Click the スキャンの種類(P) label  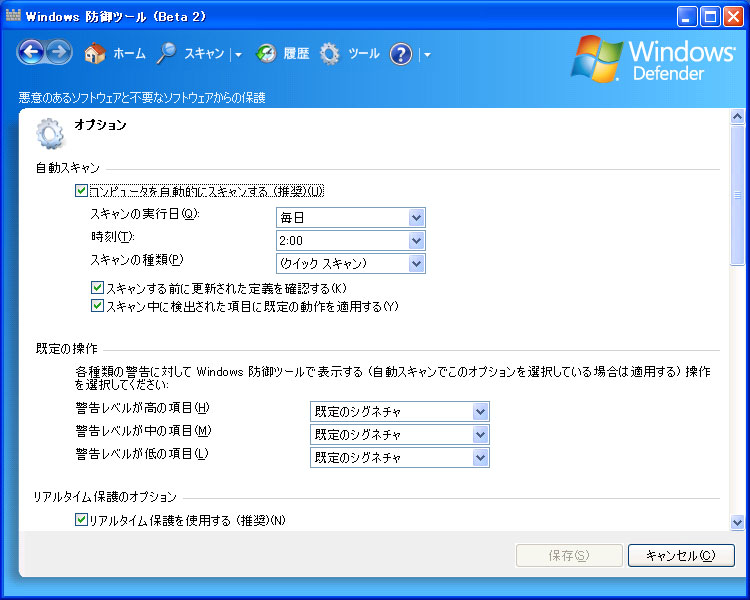[137, 260]
